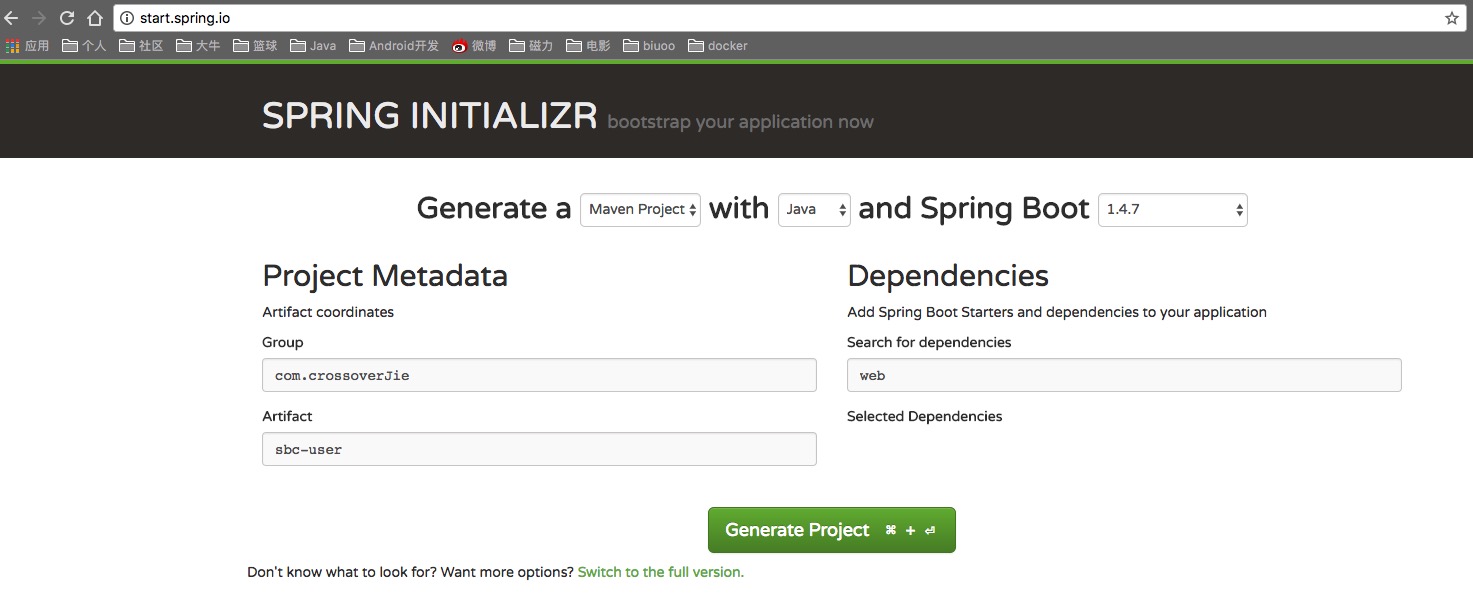The width and height of the screenshot is (1473, 593).
Task: Click the dependency search box containing web
Action: coord(1123,375)
